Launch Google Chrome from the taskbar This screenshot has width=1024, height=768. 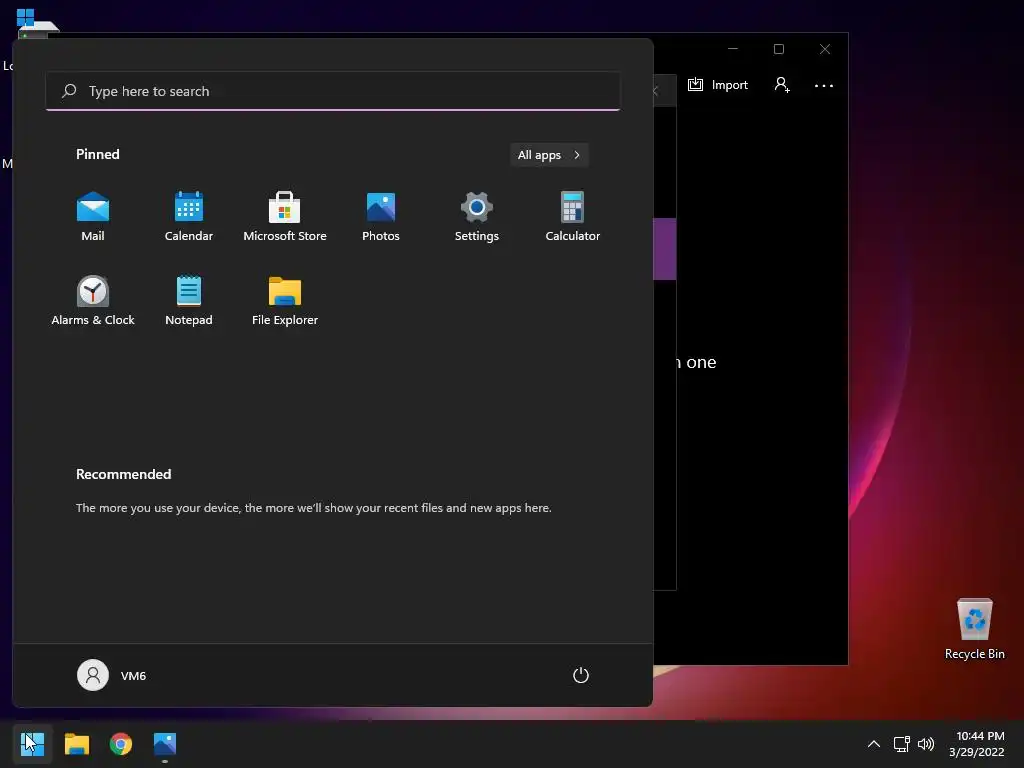click(121, 744)
